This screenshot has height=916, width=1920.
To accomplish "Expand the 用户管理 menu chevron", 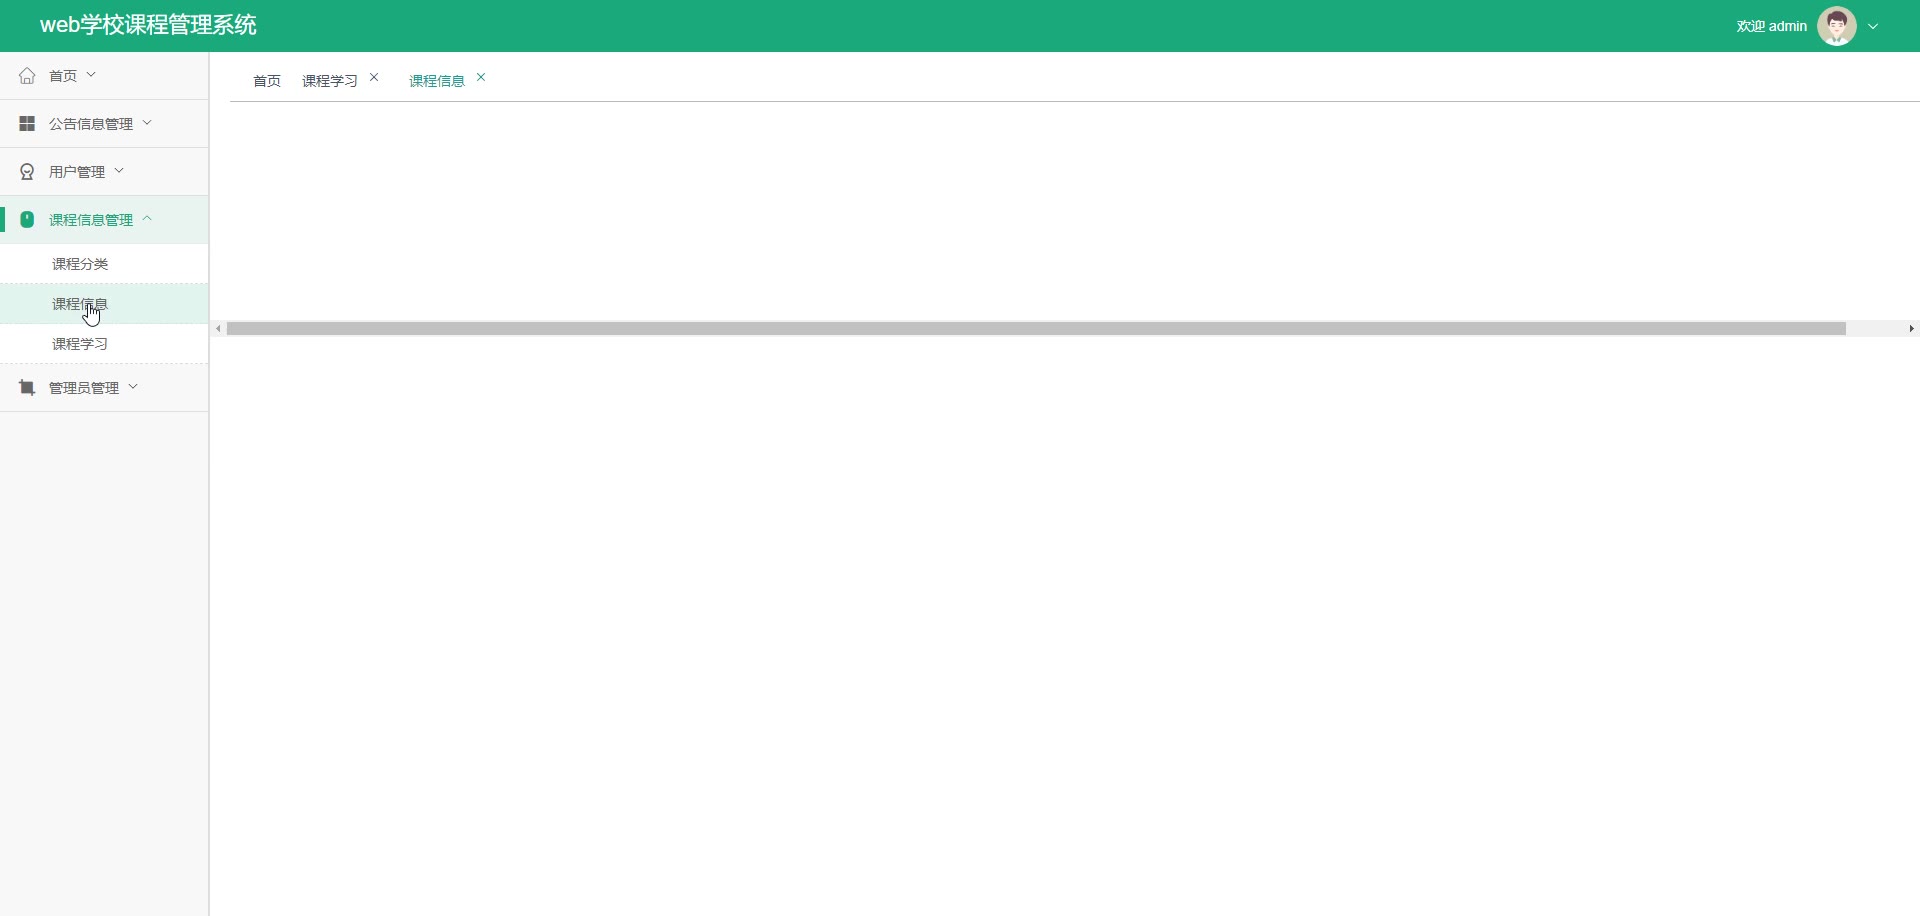I will pyautogui.click(x=119, y=171).
